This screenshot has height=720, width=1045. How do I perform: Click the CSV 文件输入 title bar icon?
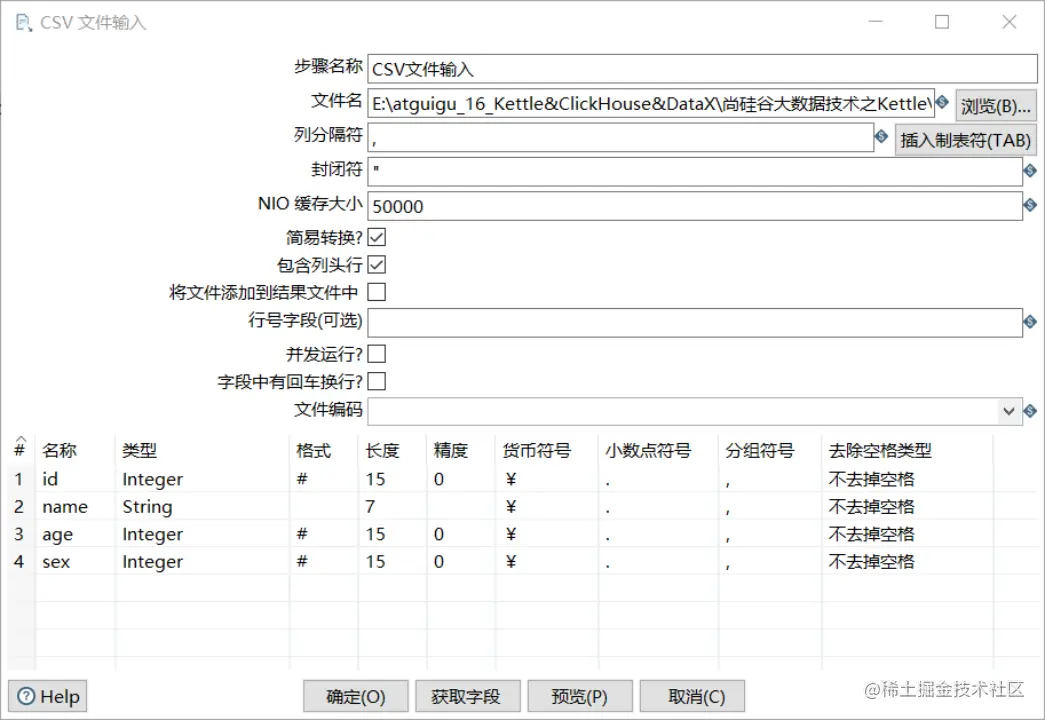pyautogui.click(x=23, y=23)
